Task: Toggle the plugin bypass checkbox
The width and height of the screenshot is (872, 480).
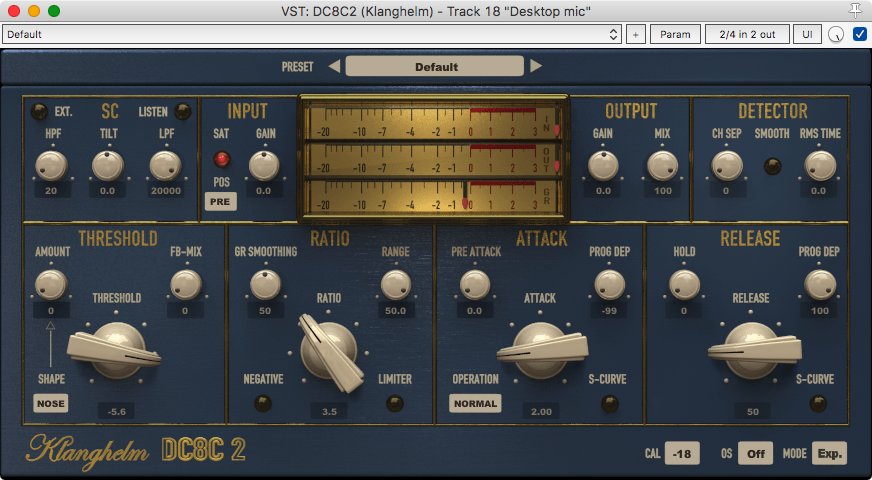Action: pyautogui.click(x=860, y=34)
